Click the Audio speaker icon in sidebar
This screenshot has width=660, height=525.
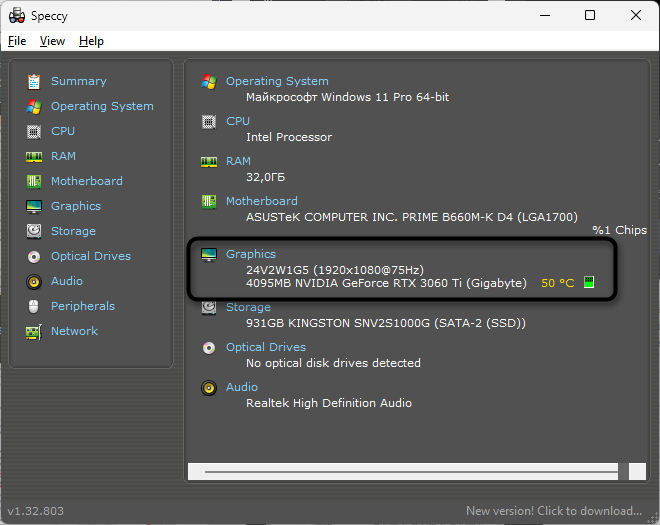34,282
